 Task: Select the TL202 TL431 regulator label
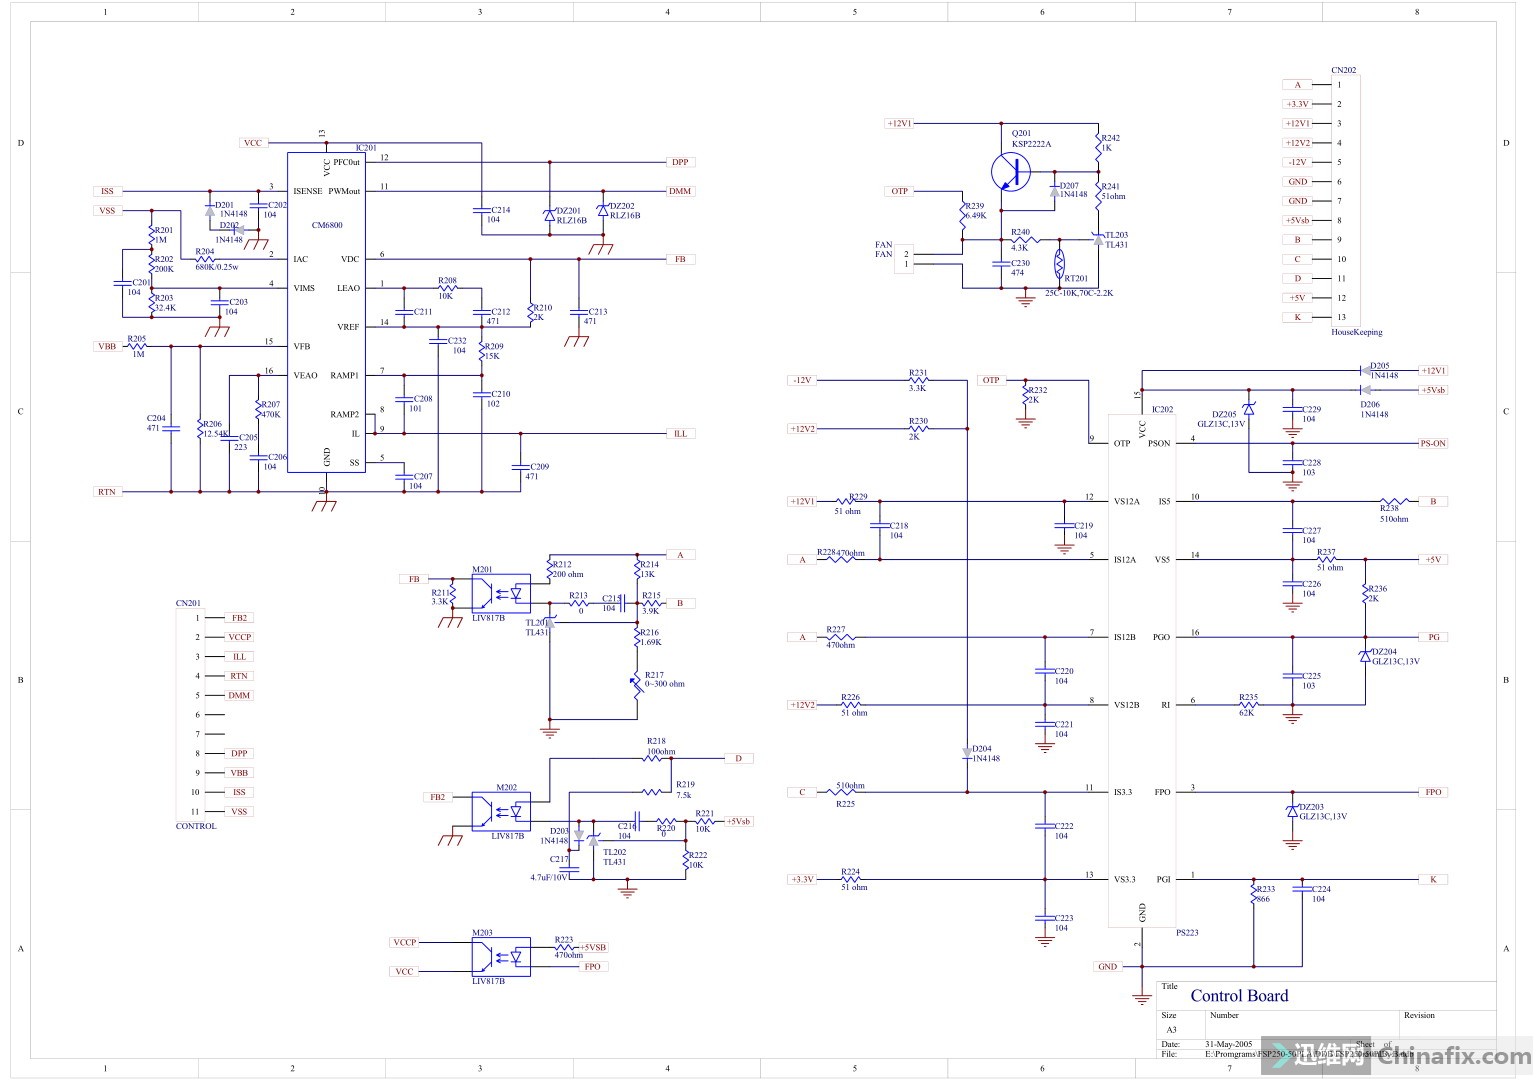(614, 857)
